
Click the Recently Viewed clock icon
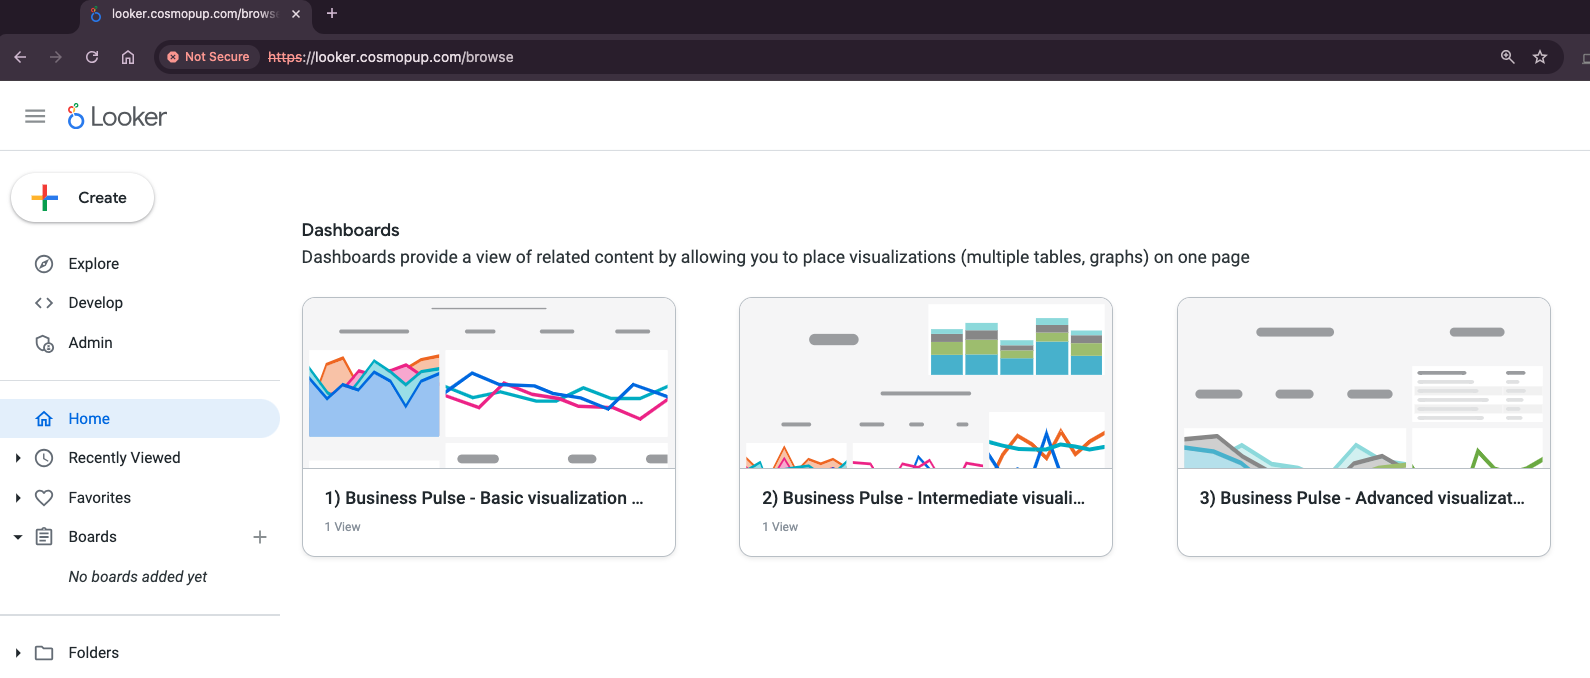coord(44,458)
